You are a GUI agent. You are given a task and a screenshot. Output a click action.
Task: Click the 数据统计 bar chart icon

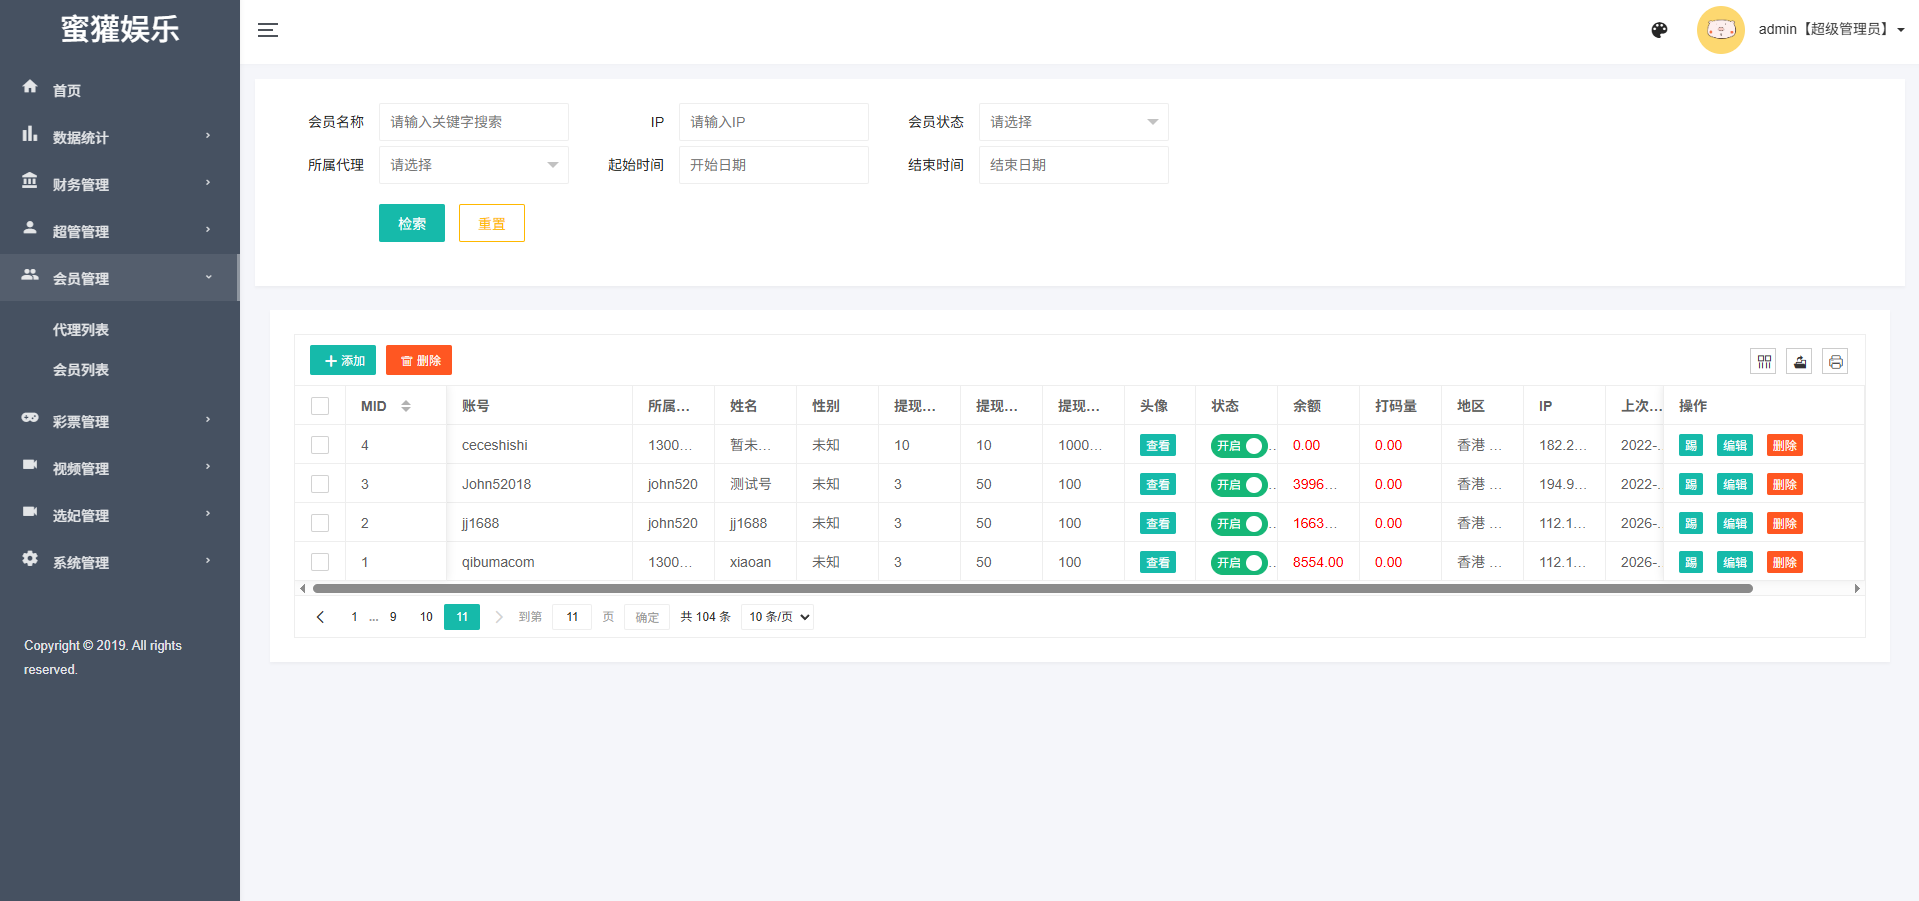point(30,134)
